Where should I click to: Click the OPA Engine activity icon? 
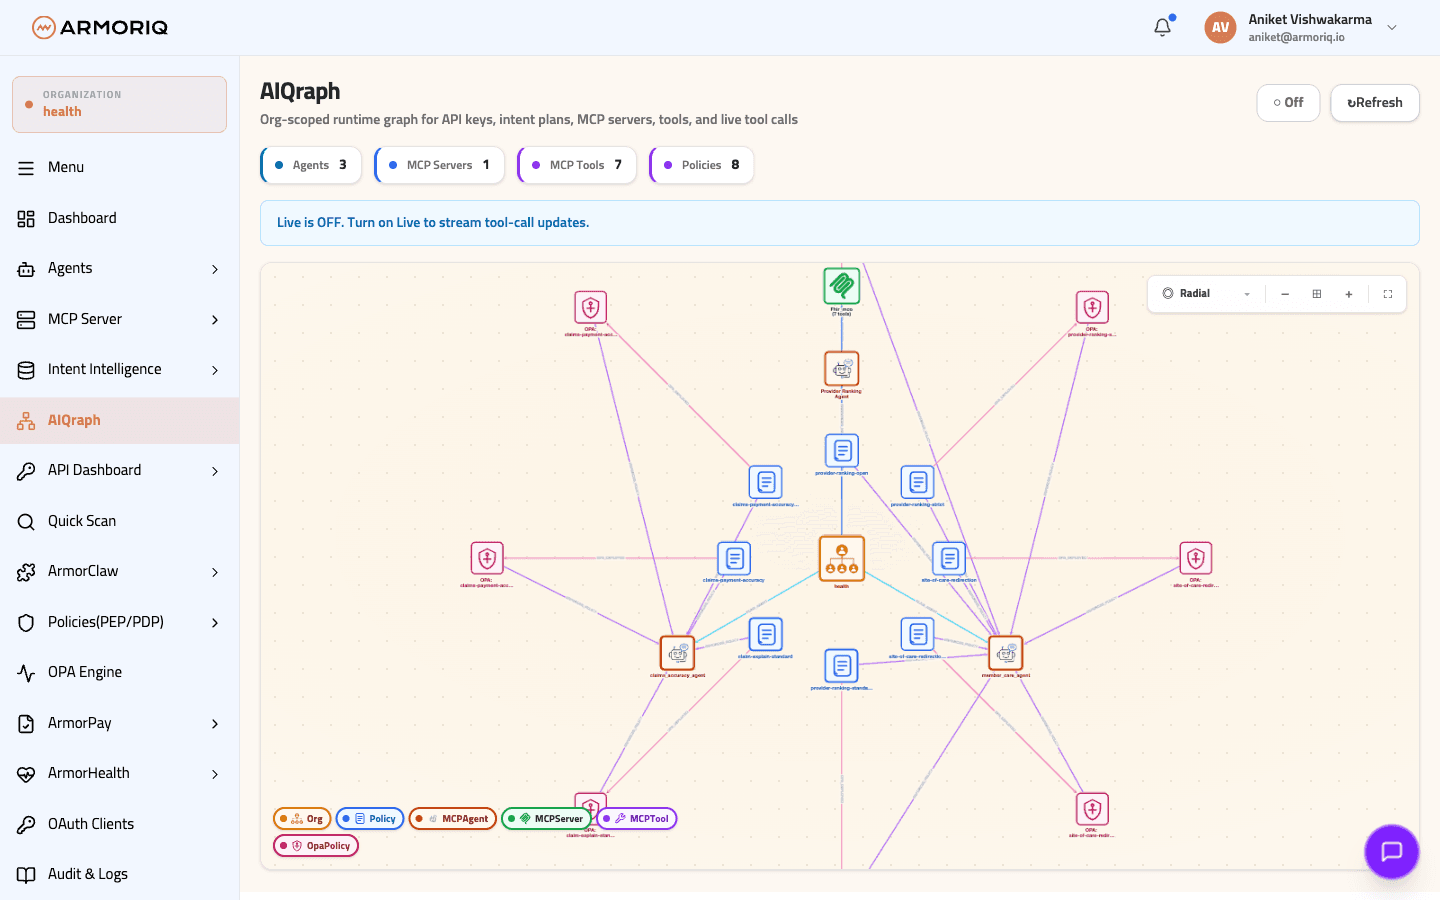pos(26,672)
